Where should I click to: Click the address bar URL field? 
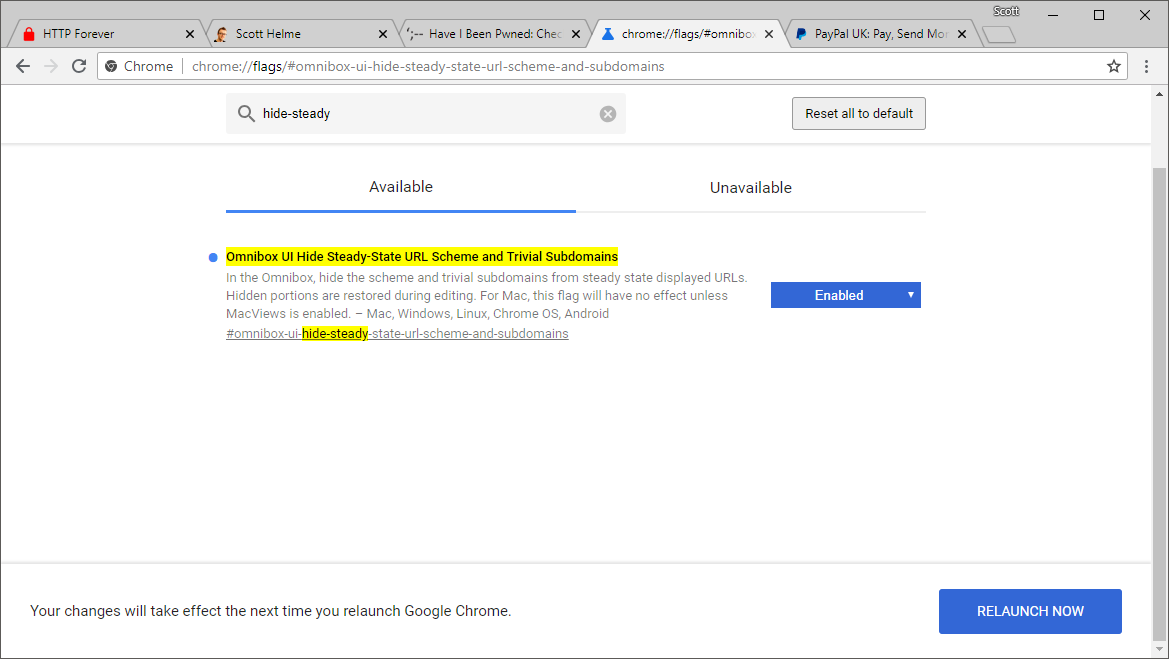tap(600, 67)
